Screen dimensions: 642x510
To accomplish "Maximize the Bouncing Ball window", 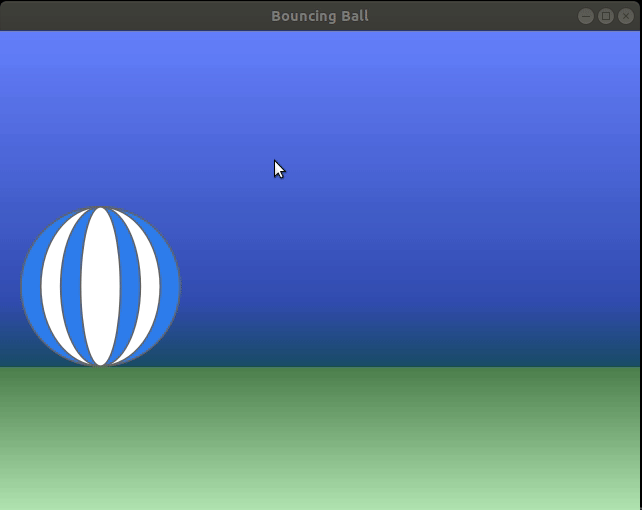I will pyautogui.click(x=606, y=16).
